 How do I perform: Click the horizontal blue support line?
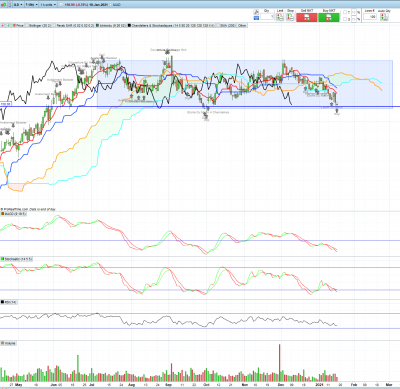click(x=200, y=107)
